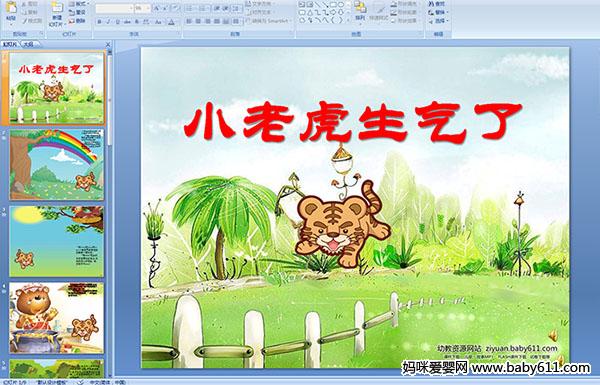The width and height of the screenshot is (600, 385).
Task: Open the font name dropdown
Action: tap(114, 8)
